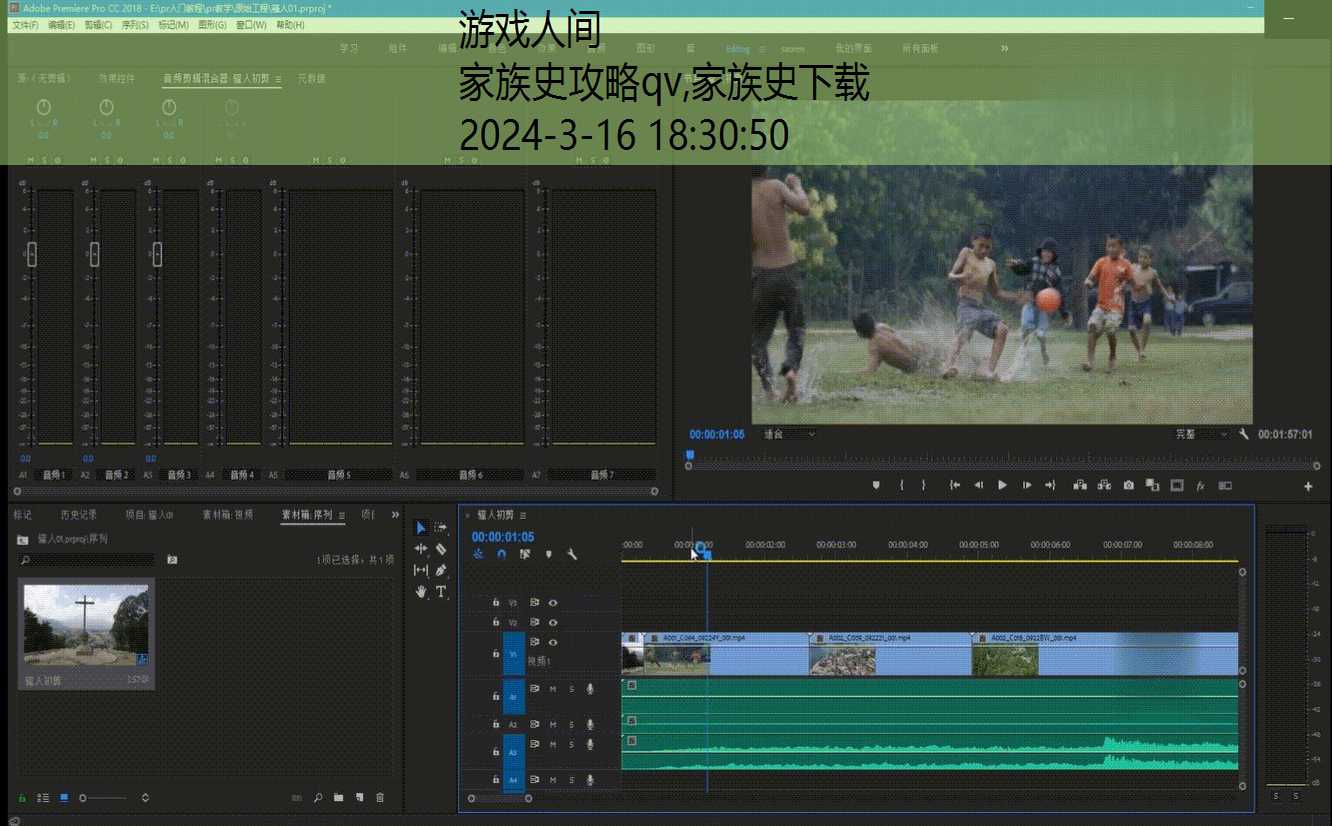Open timeline sequence panel menu

[522, 515]
